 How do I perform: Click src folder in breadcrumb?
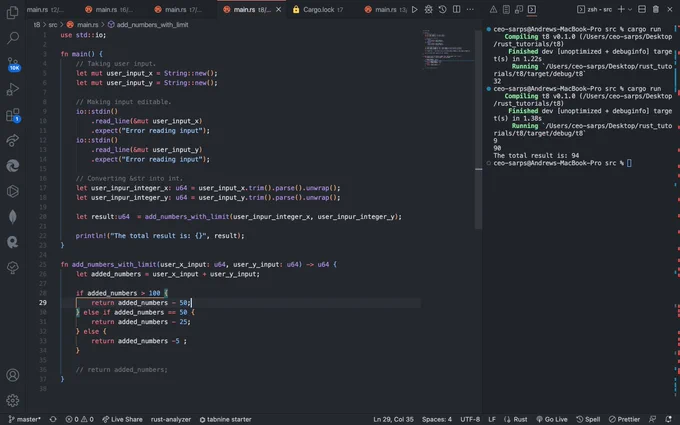(52, 25)
